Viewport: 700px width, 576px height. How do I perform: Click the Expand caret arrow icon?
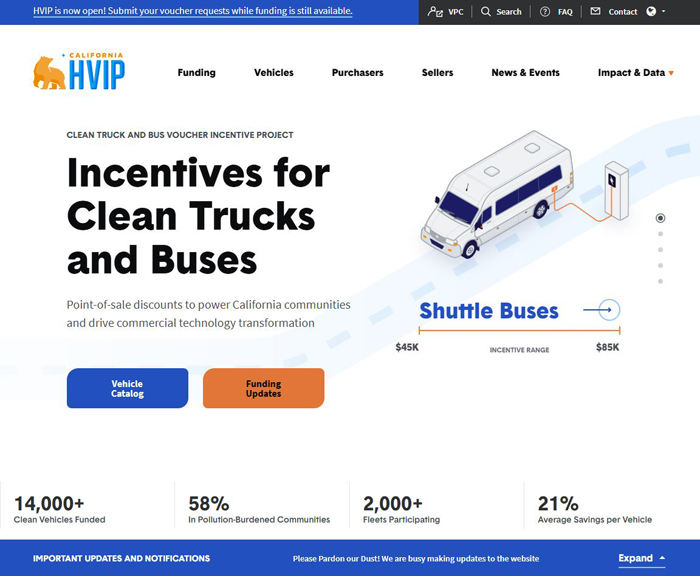662,558
